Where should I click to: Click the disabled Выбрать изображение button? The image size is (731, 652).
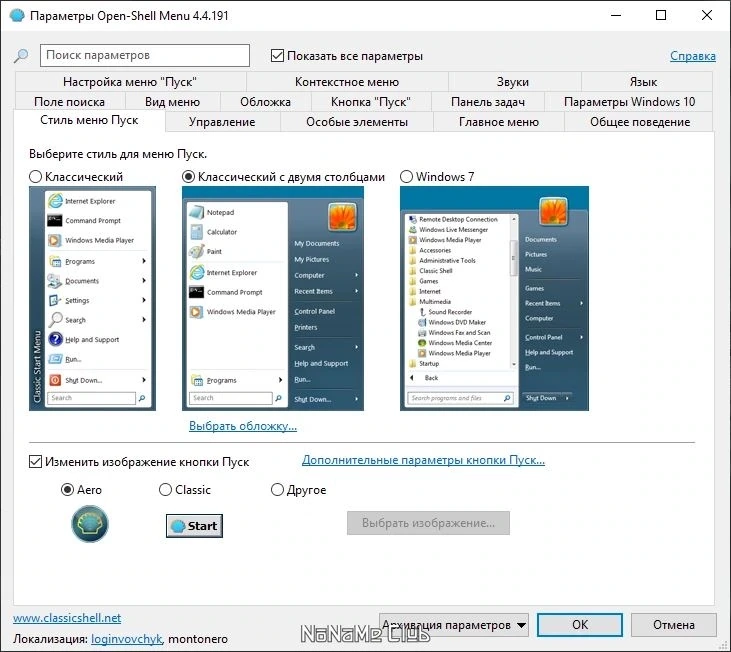click(x=428, y=523)
